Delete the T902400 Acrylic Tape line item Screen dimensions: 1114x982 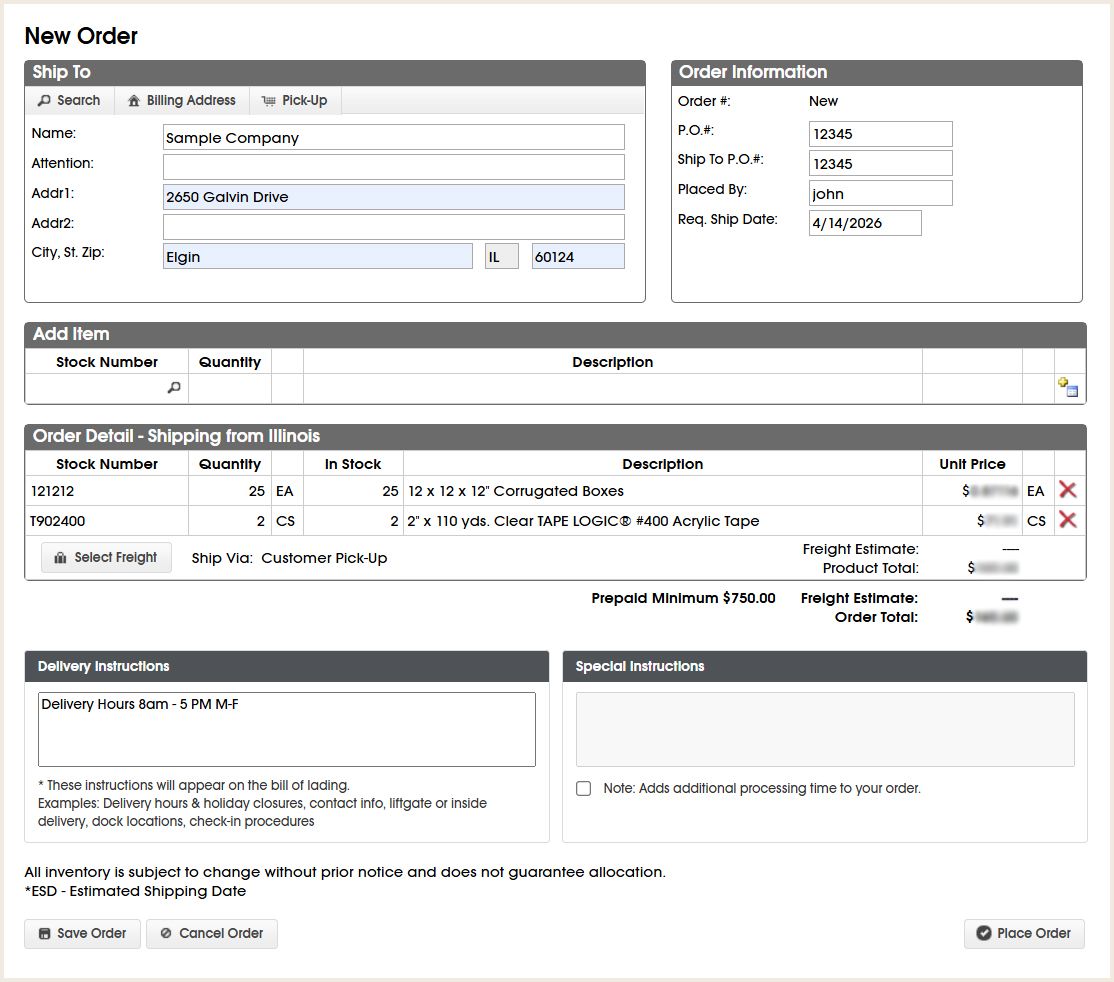tap(1067, 520)
